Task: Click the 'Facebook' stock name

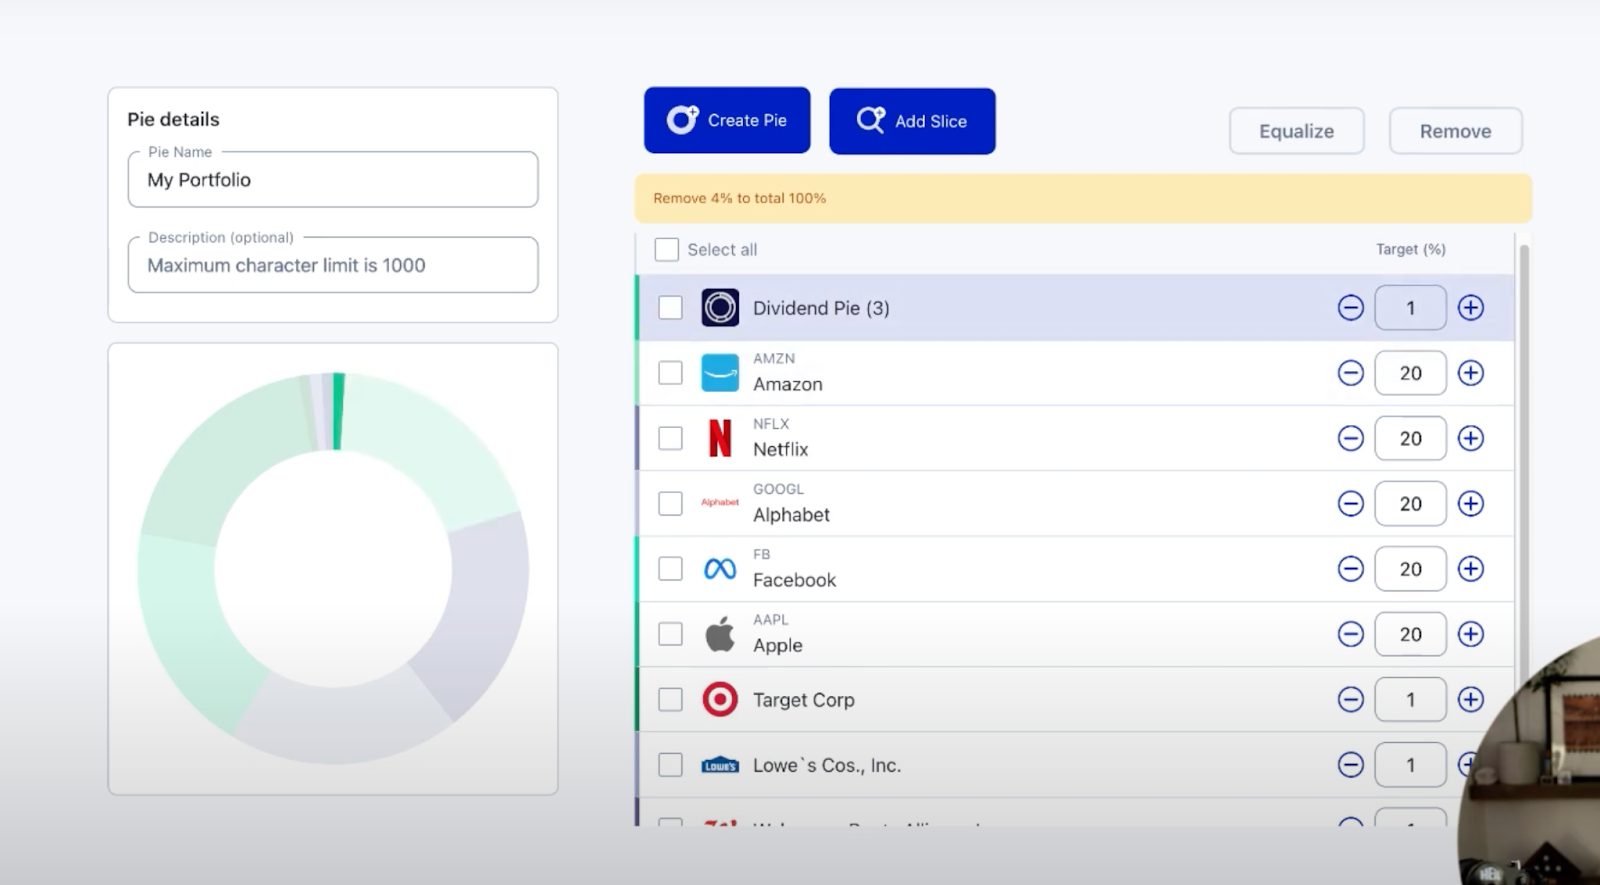Action: click(795, 580)
